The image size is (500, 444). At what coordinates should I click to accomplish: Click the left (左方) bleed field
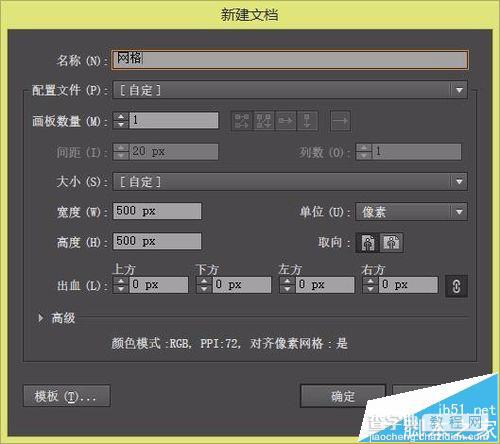[x=325, y=285]
